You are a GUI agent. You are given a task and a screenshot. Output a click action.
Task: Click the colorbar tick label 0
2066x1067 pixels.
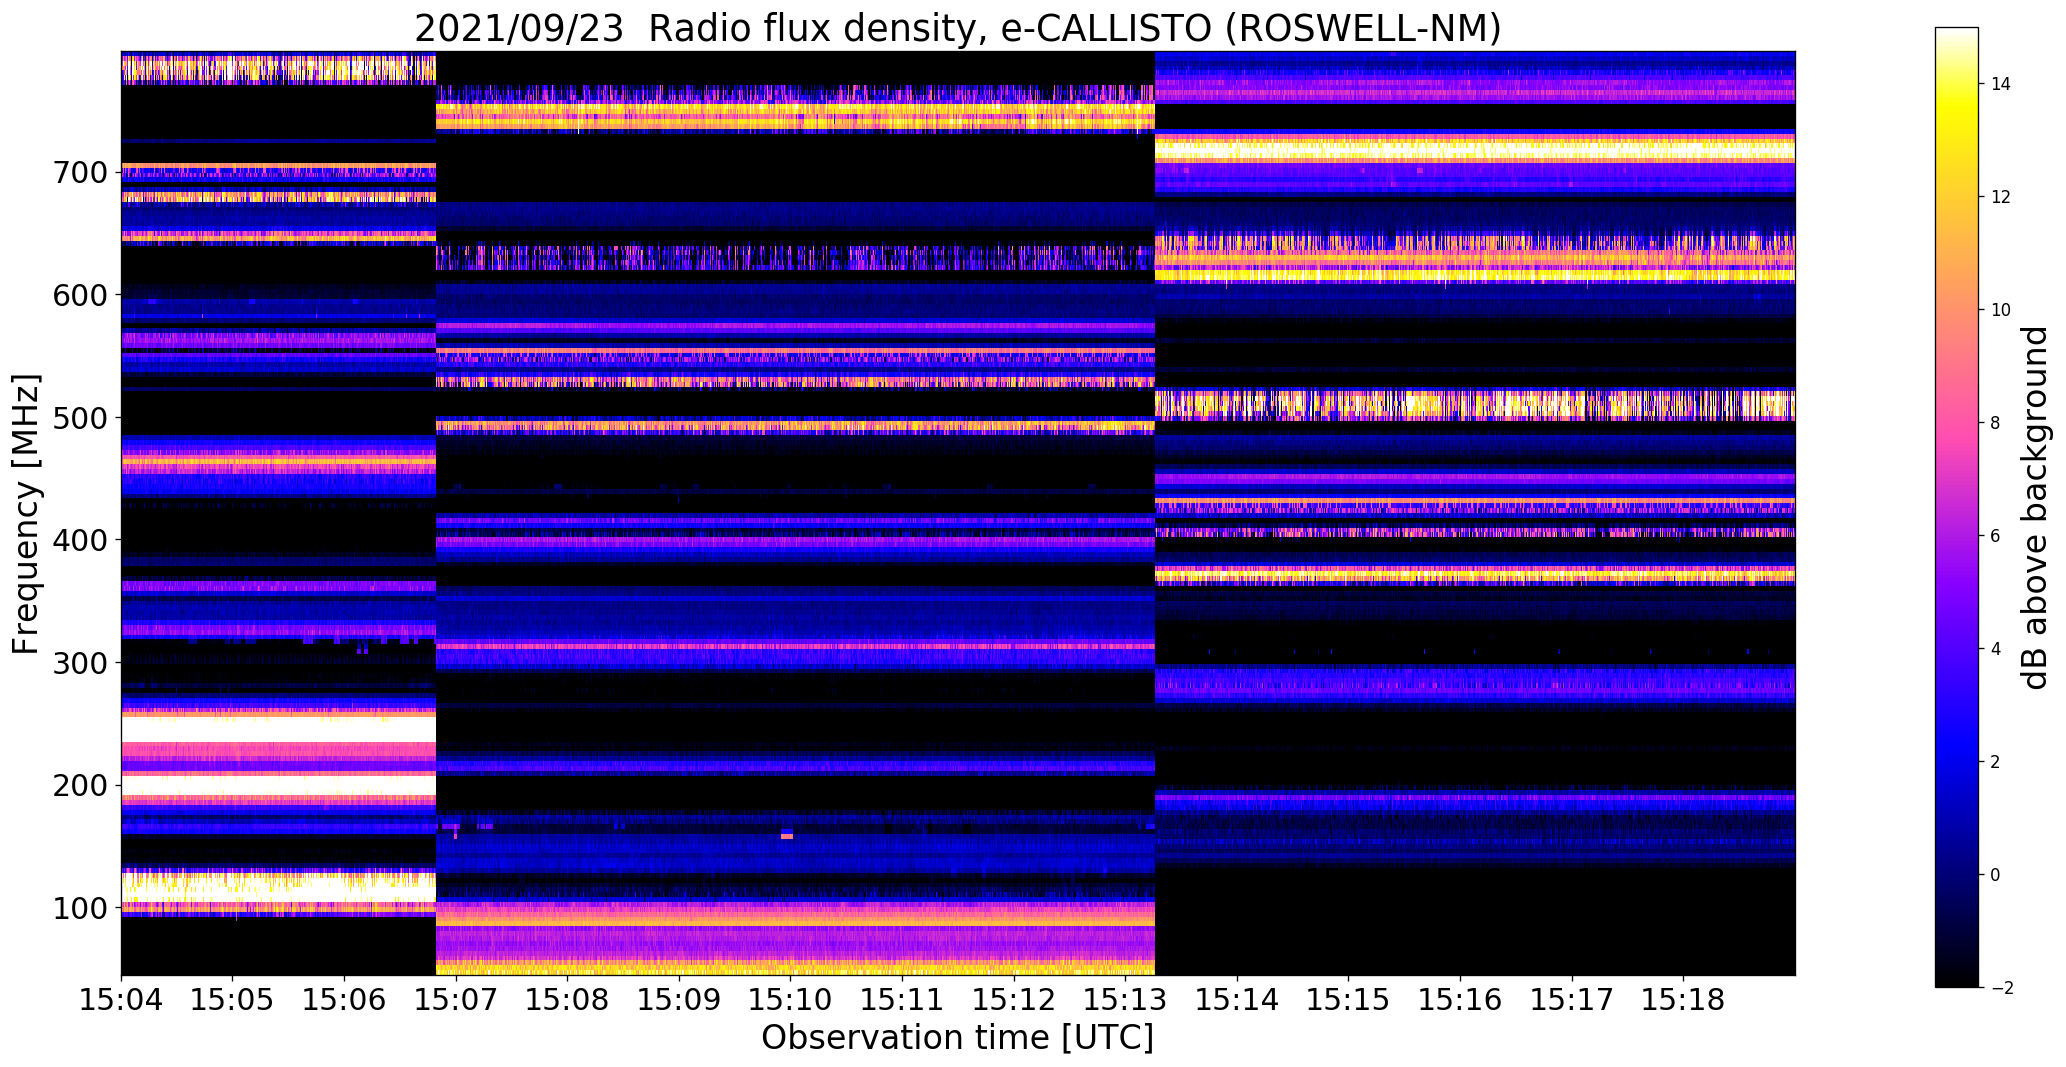tap(1995, 875)
